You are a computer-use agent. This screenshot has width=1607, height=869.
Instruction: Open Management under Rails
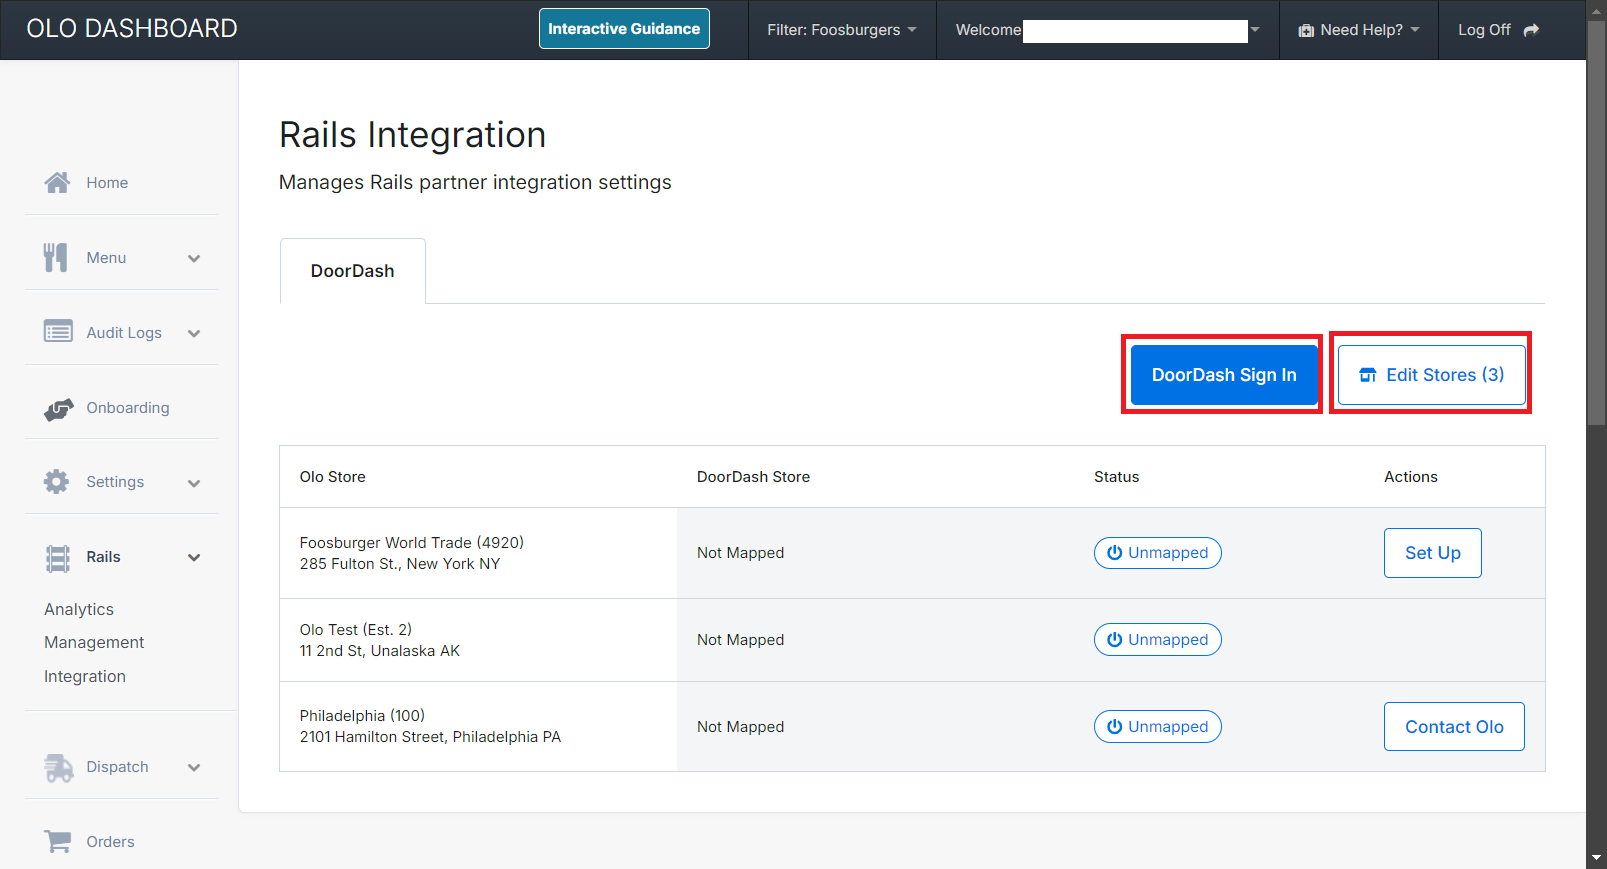(x=94, y=642)
